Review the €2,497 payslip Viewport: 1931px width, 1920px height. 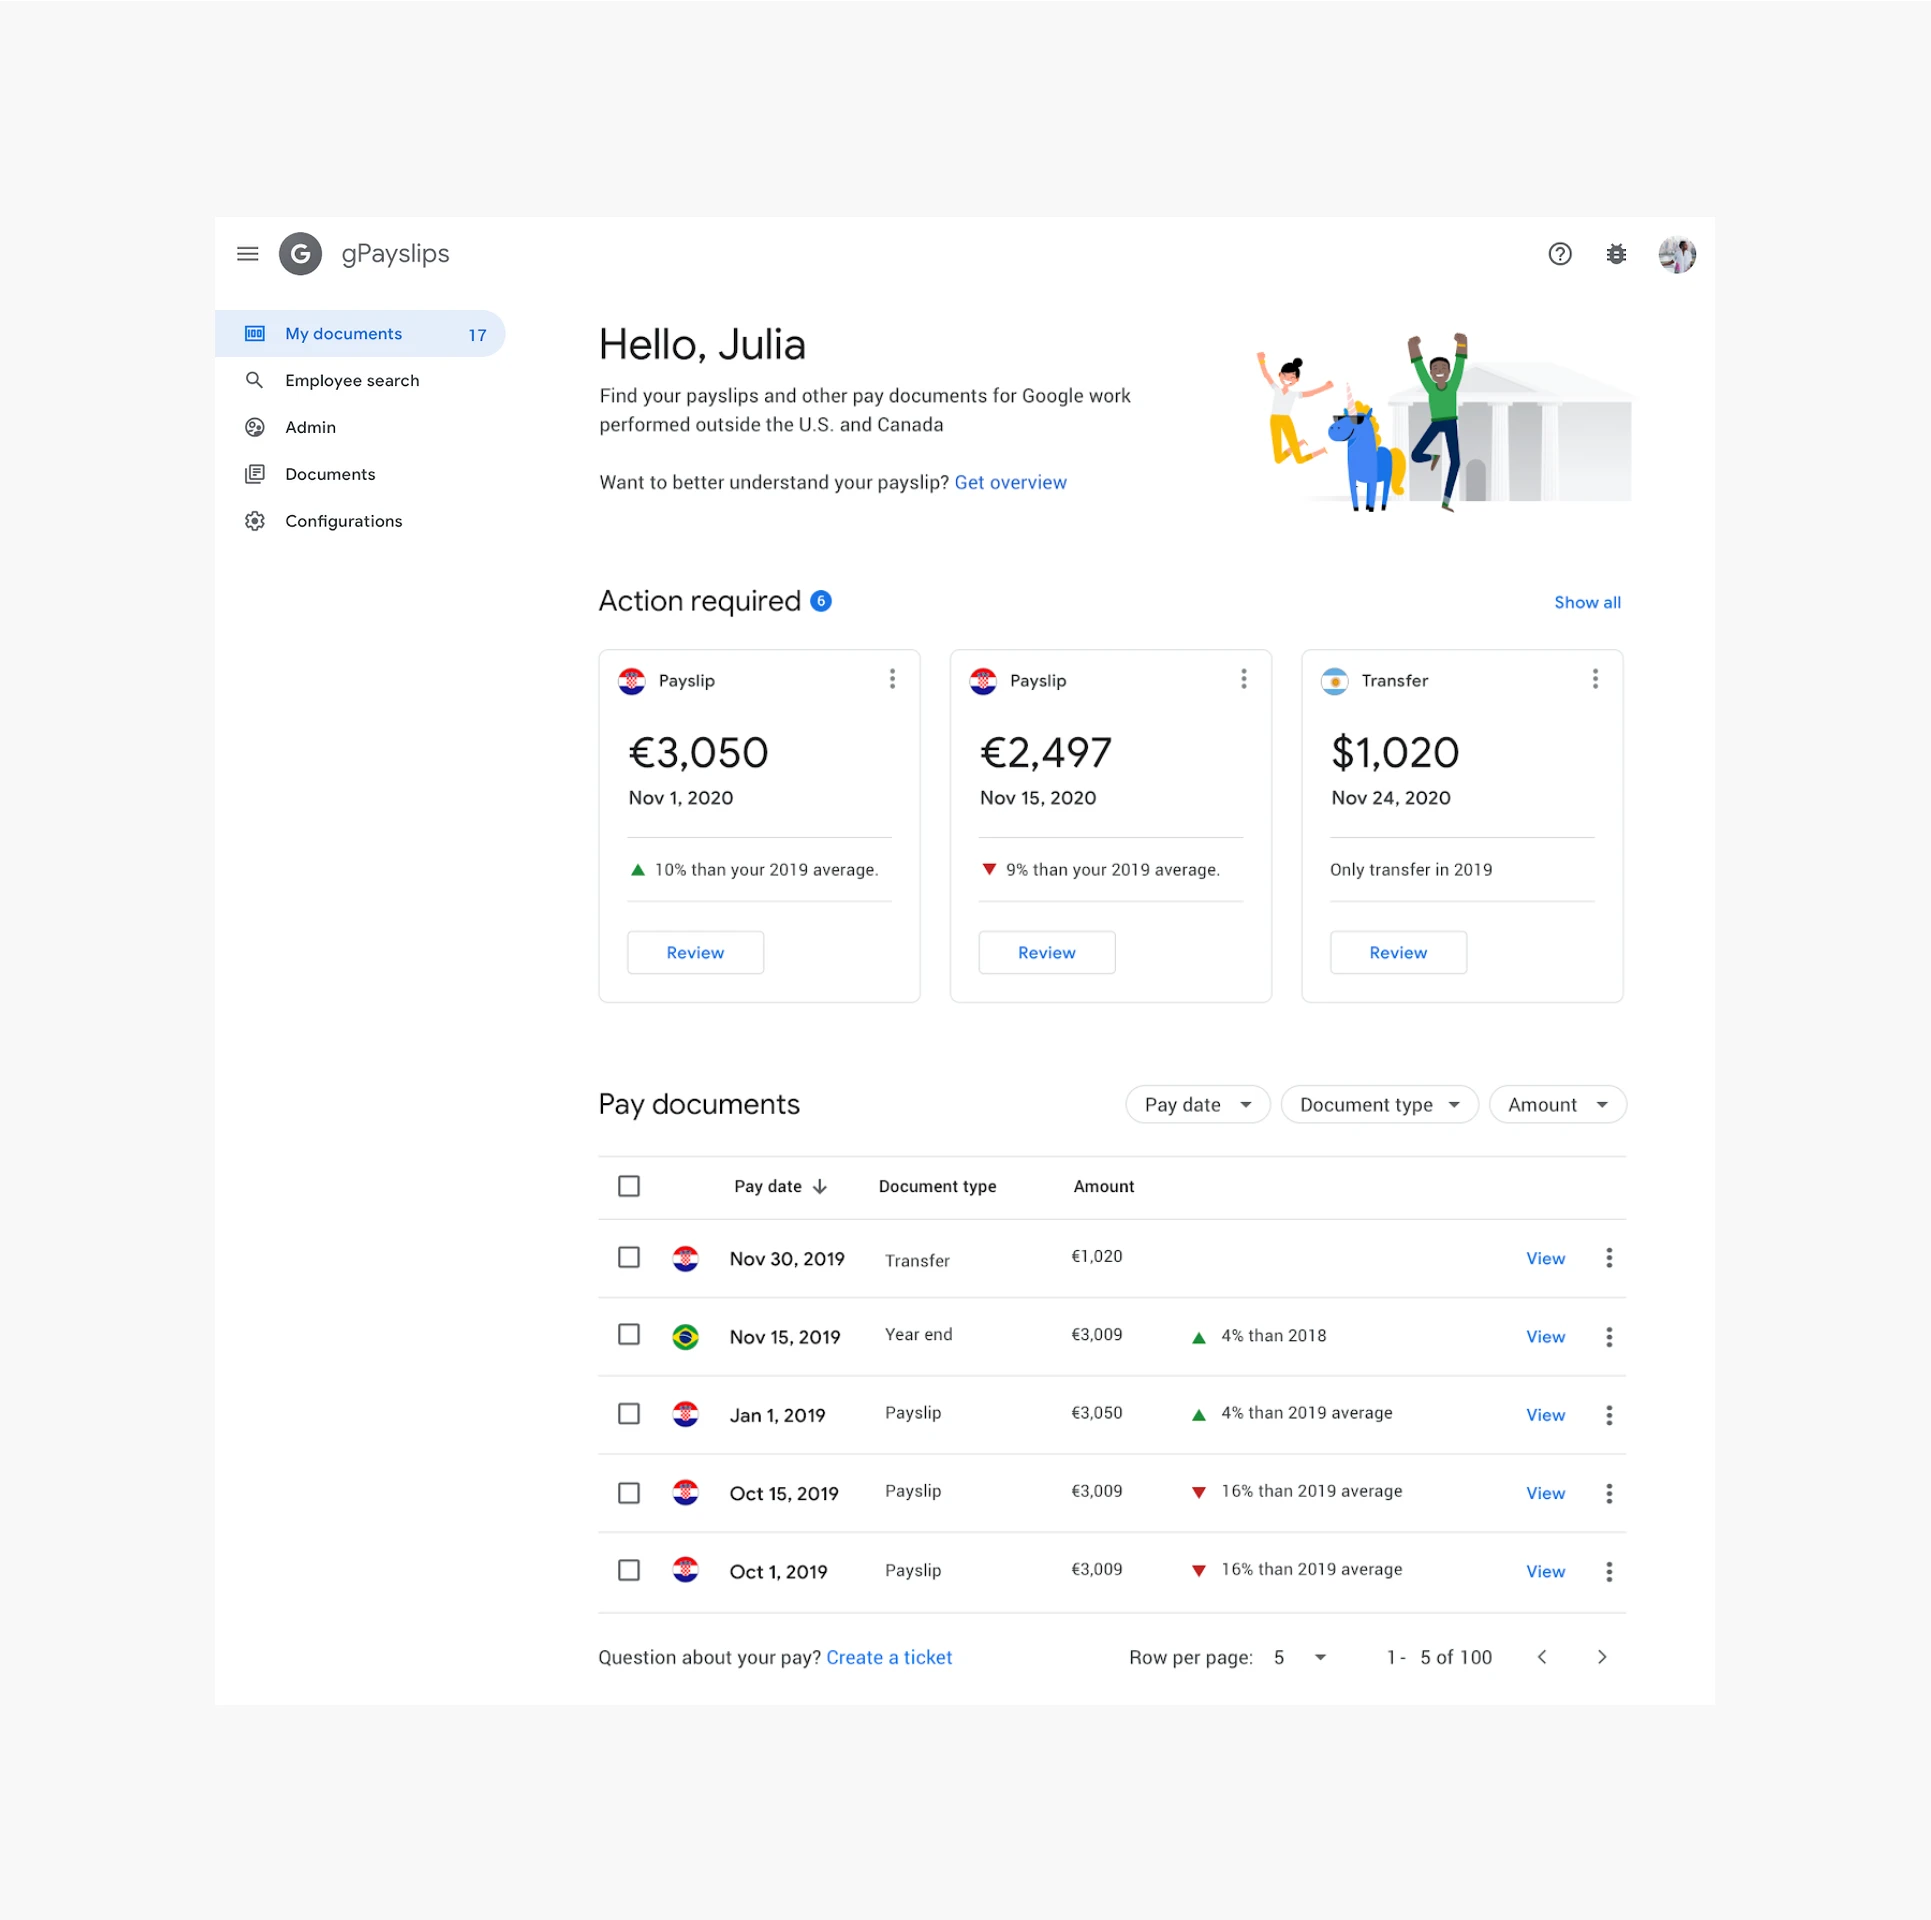coord(1046,953)
